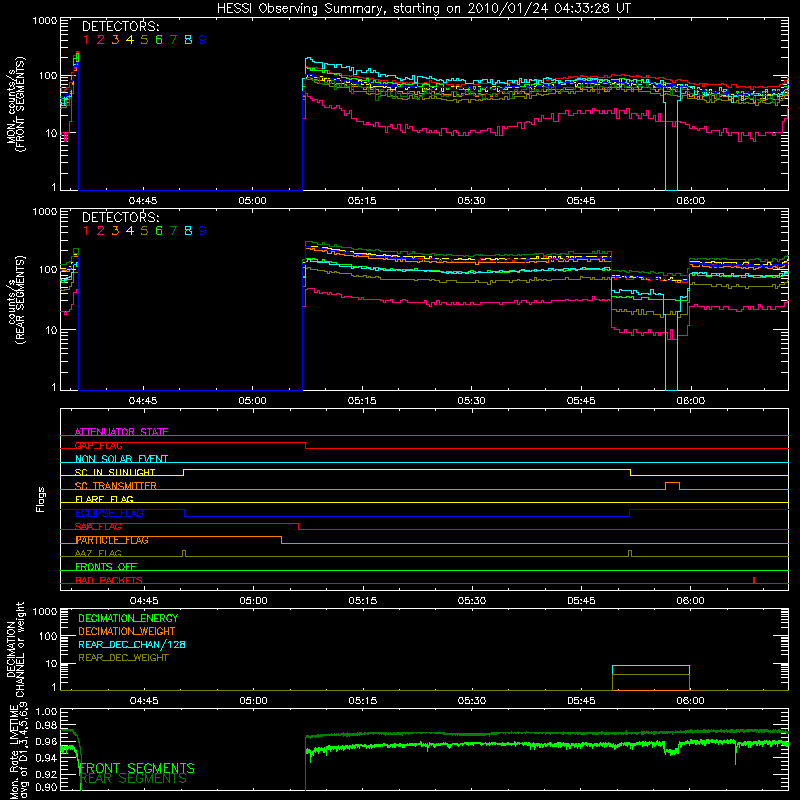Click the DECIMATION_ENERGY legend entry
The height and width of the screenshot is (800, 800).
pos(128,618)
